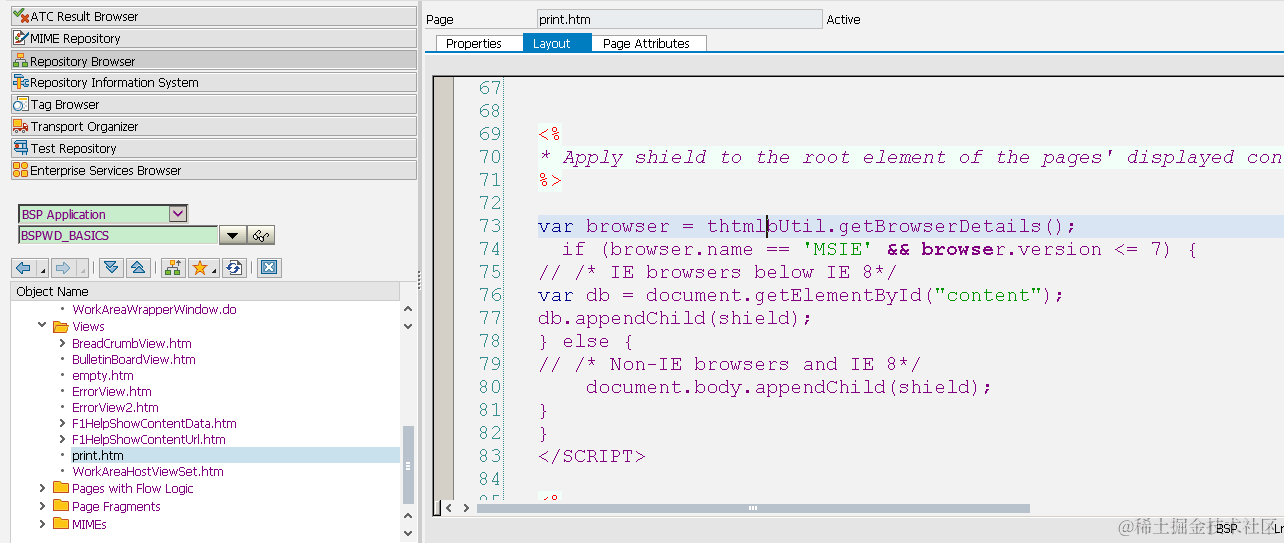Click the Enterprise Services Browser icon
The height and width of the screenshot is (543, 1284).
21,170
